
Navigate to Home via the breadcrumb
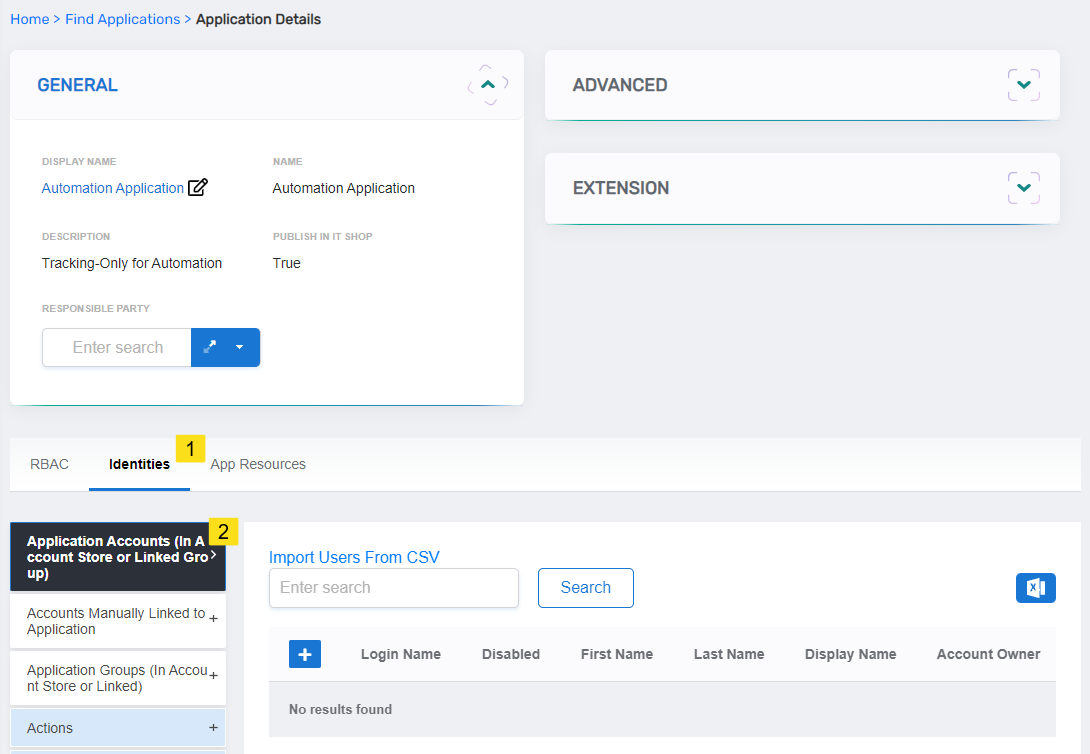click(x=29, y=18)
